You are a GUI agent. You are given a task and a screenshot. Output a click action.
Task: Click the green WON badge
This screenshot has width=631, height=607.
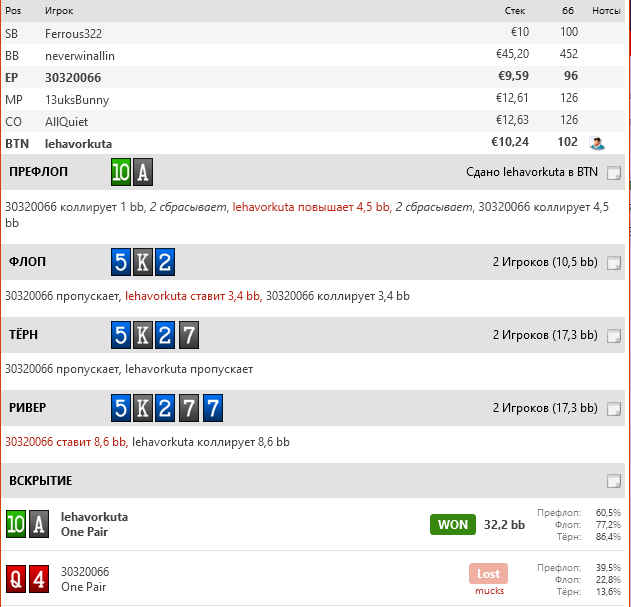click(453, 524)
